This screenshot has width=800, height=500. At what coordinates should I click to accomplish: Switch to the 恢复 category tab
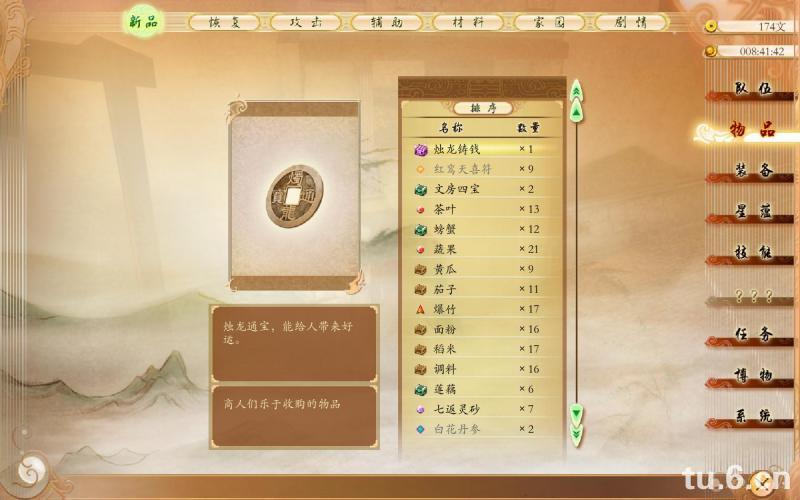[224, 22]
